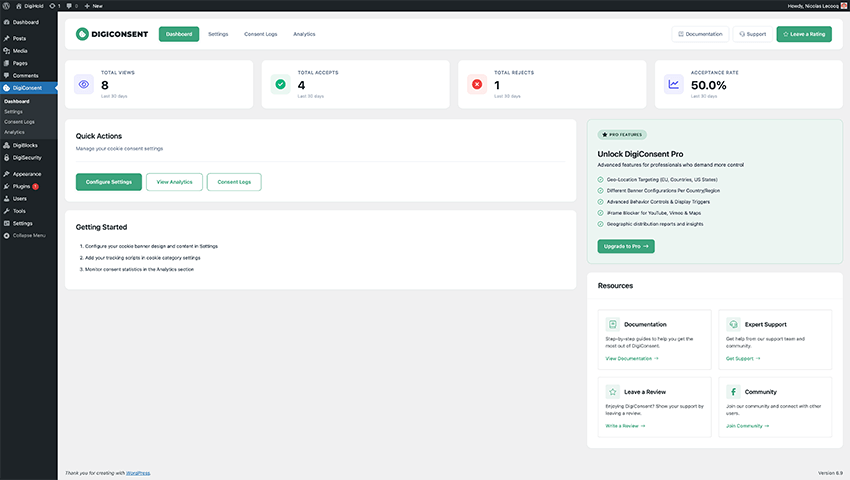Click the Documentation book icon in Resources
850x480 pixels.
613,324
